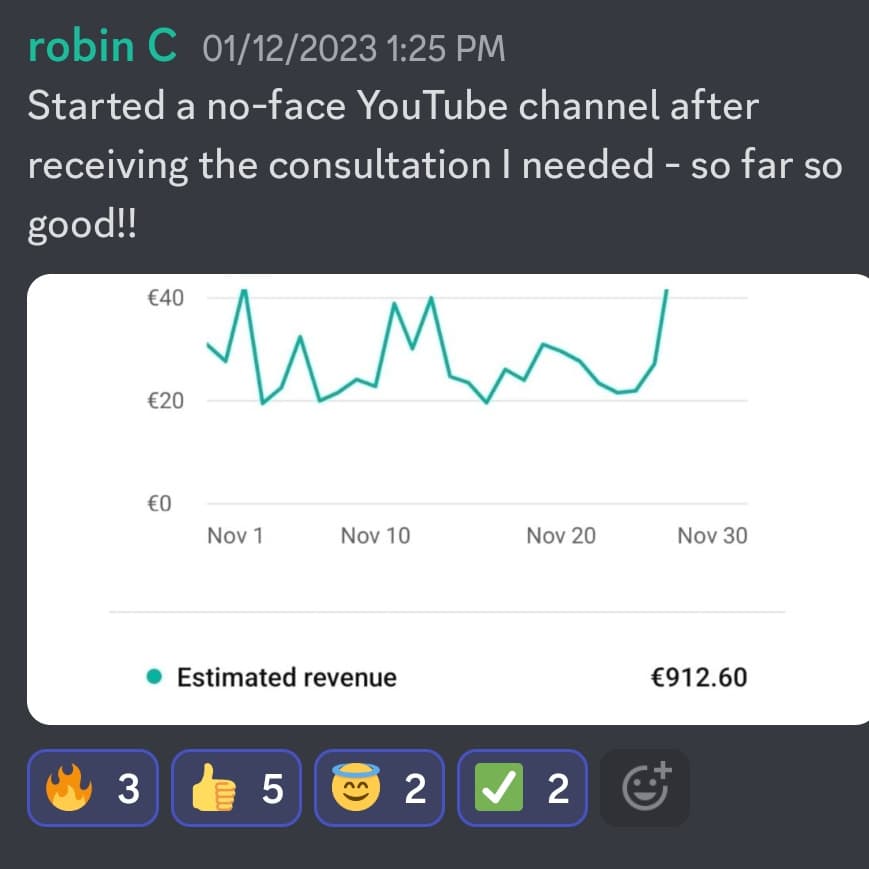This screenshot has width=869, height=869.
Task: Toggle the angel smiley halo reaction
Action: (x=380, y=788)
